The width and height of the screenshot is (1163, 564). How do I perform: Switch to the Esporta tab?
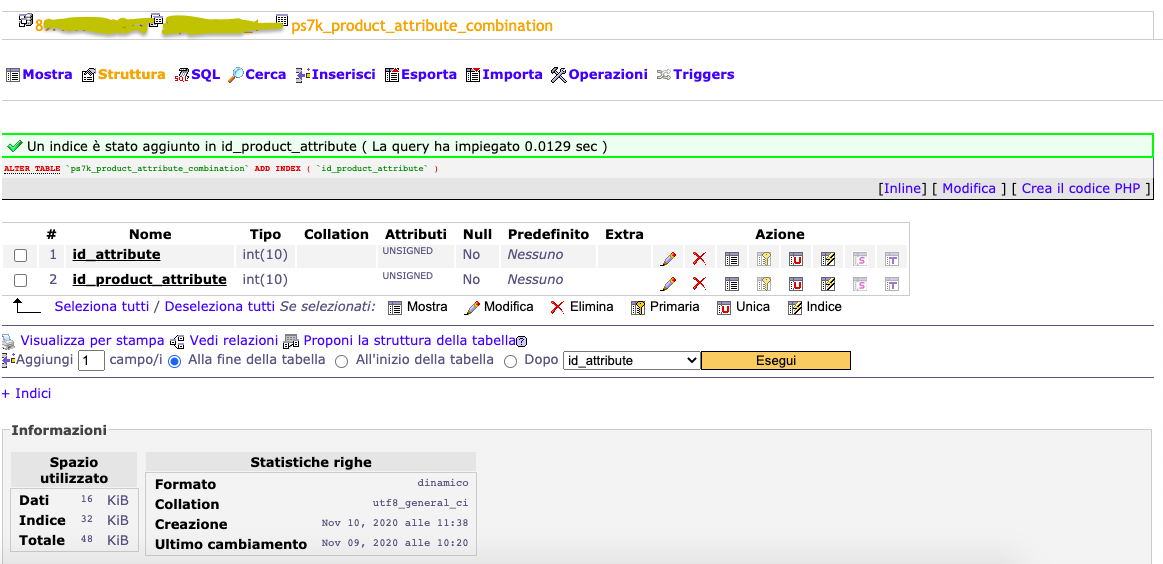pyautogui.click(x=421, y=74)
